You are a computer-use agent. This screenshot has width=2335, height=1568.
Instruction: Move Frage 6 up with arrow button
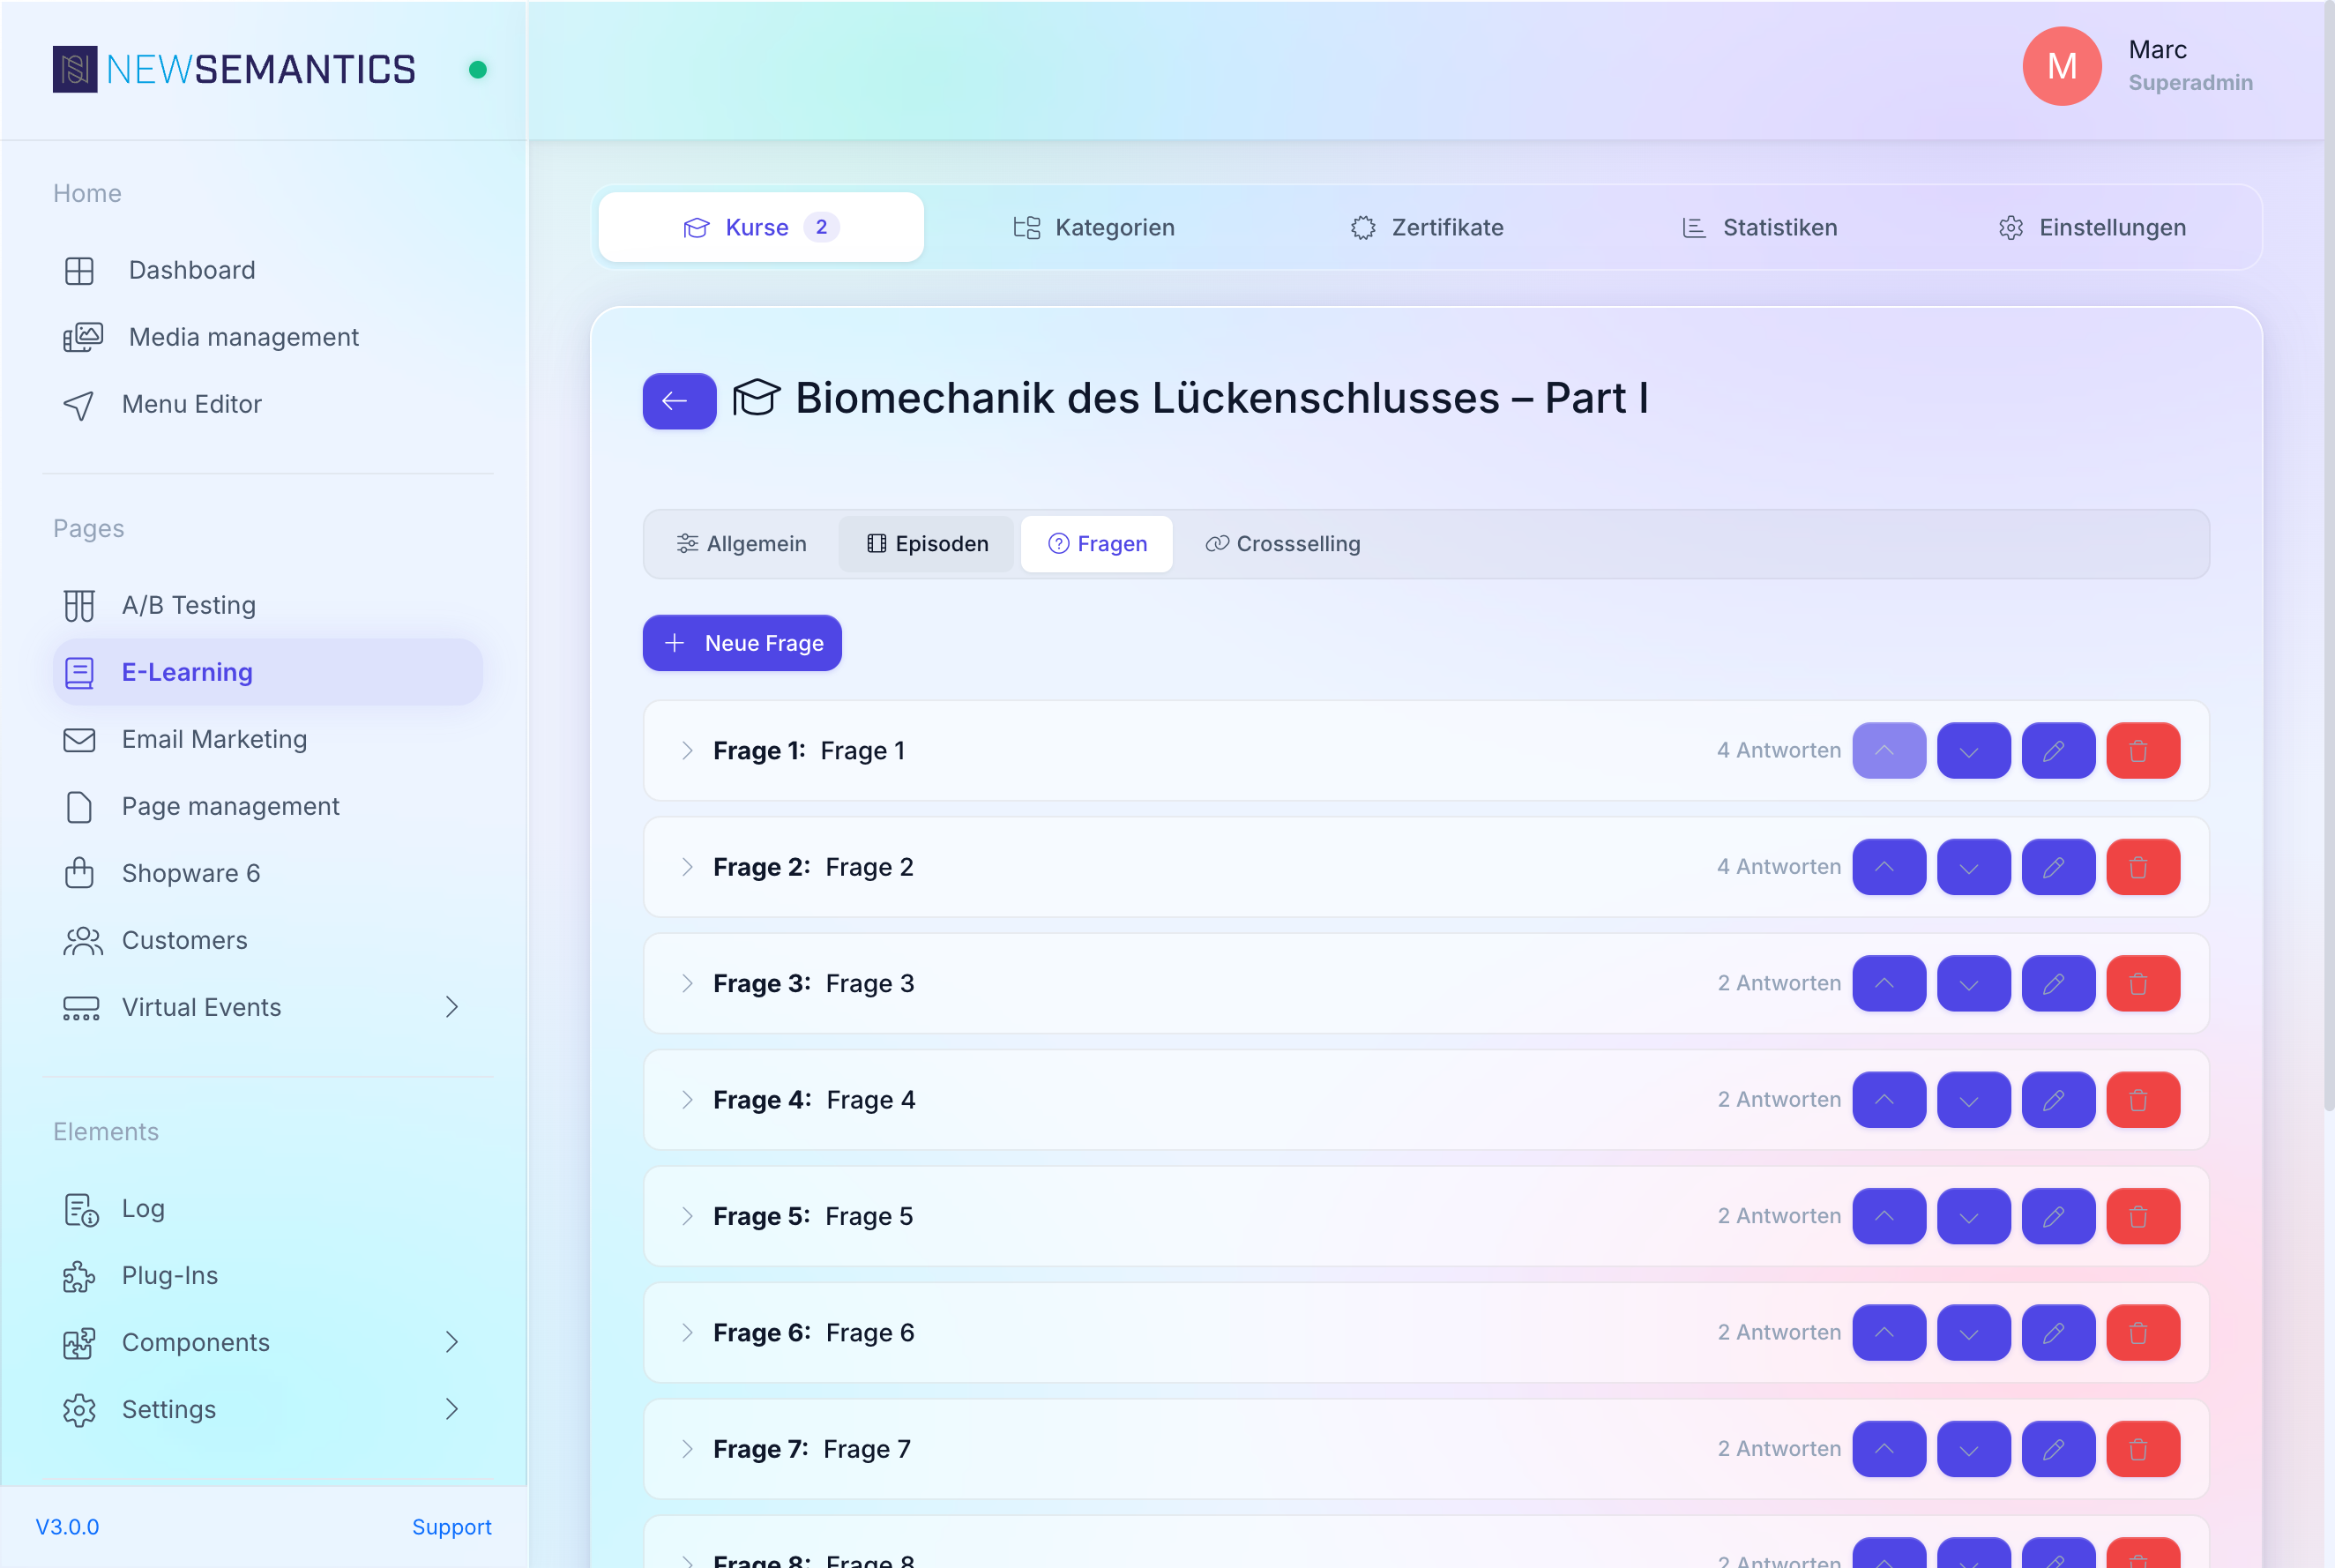[x=1888, y=1333]
